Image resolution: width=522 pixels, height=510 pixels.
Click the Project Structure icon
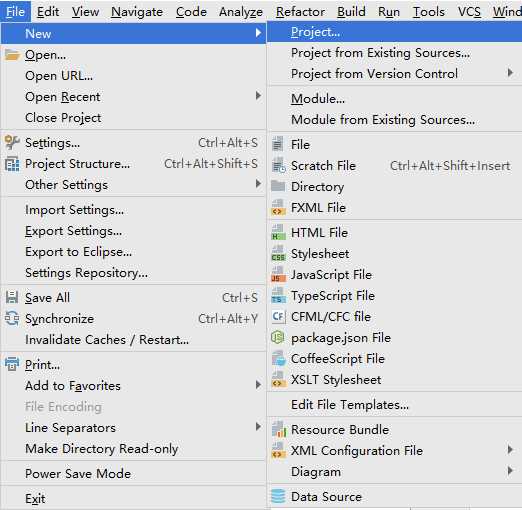click(12, 164)
